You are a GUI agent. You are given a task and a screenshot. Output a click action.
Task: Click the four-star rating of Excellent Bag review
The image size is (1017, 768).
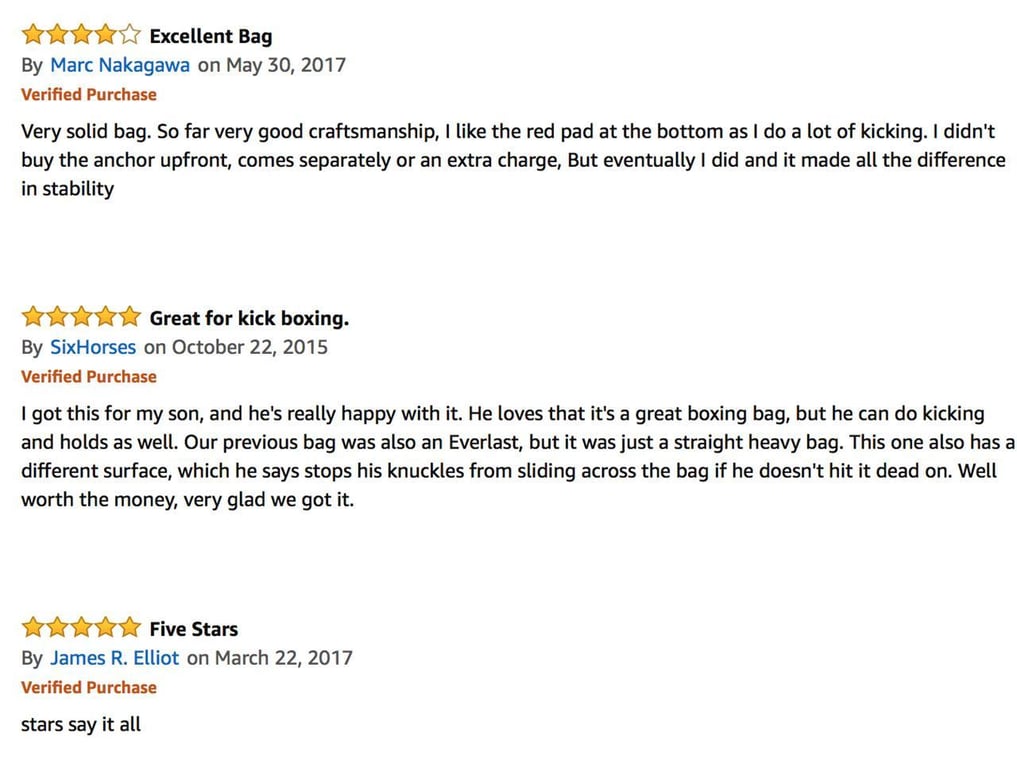81,34
